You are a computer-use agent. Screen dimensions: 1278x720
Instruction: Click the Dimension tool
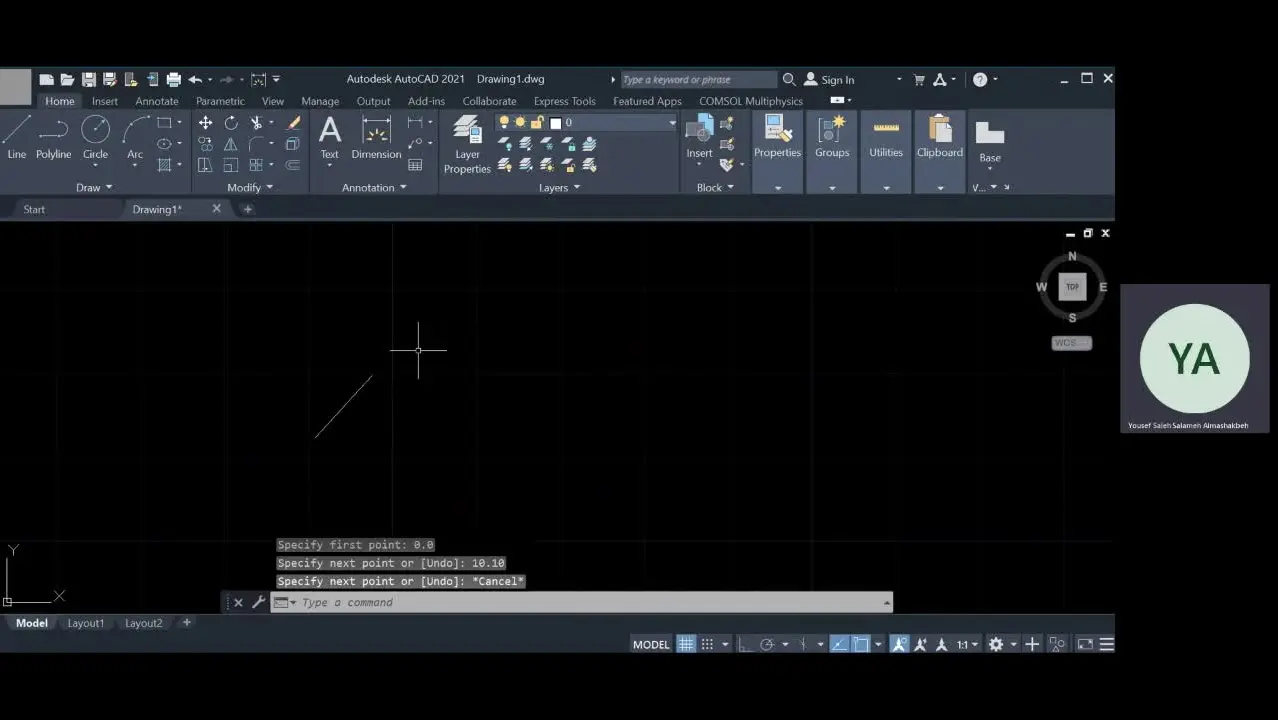[376, 137]
